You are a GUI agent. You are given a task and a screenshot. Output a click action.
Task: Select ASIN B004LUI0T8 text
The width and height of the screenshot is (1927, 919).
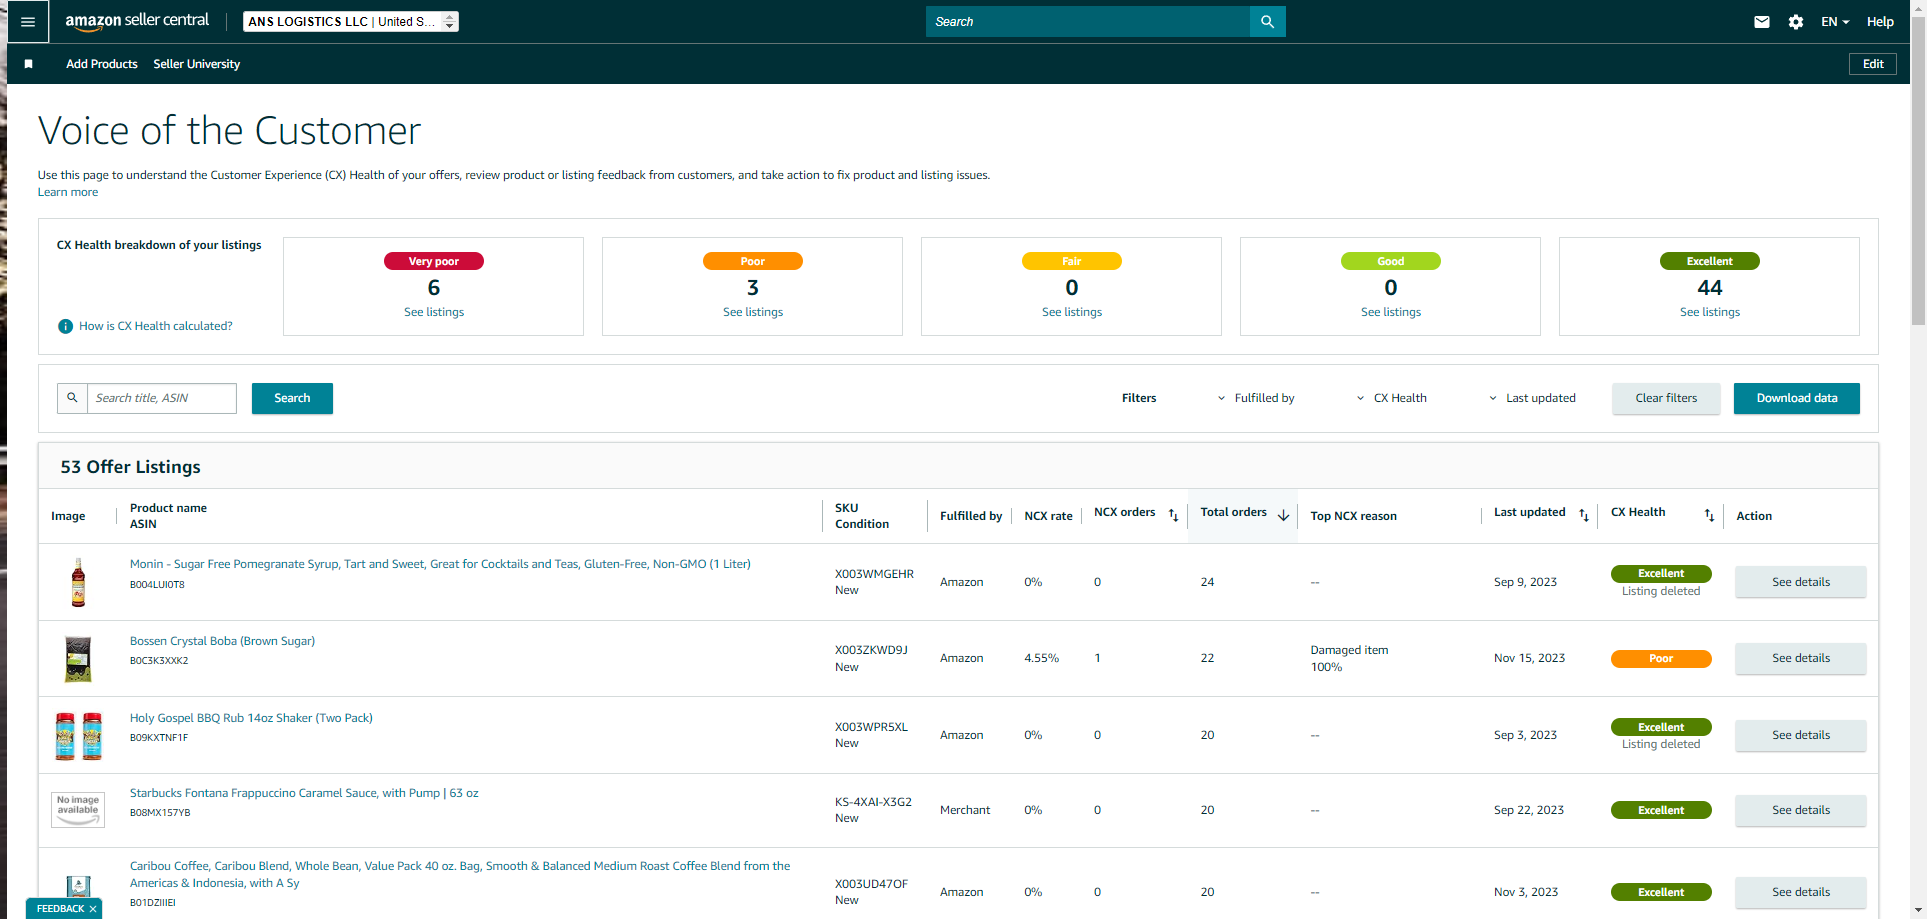(157, 585)
